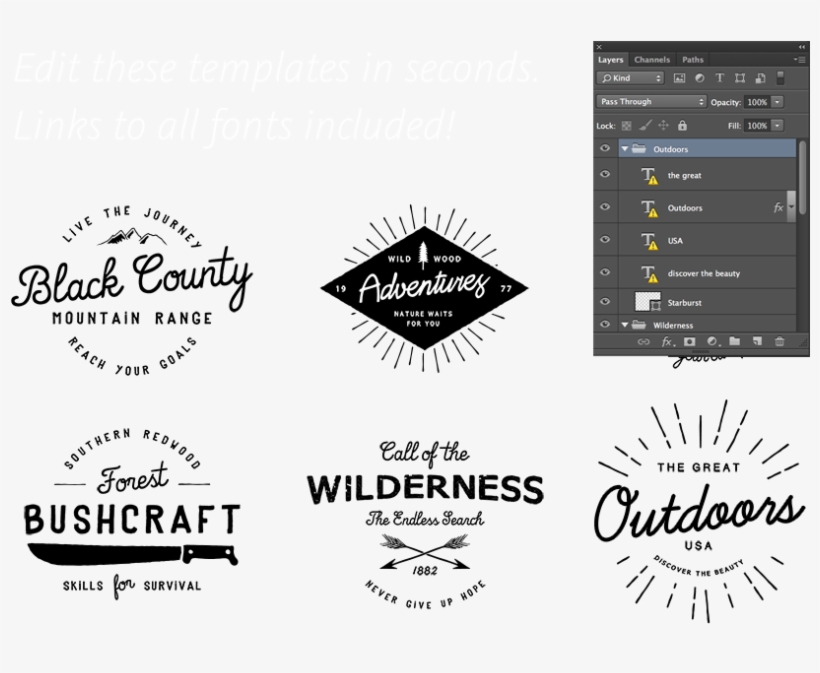Viewport: 820px width, 673px height.
Task: Filter for smart objects icon
Action: pyautogui.click(x=760, y=78)
